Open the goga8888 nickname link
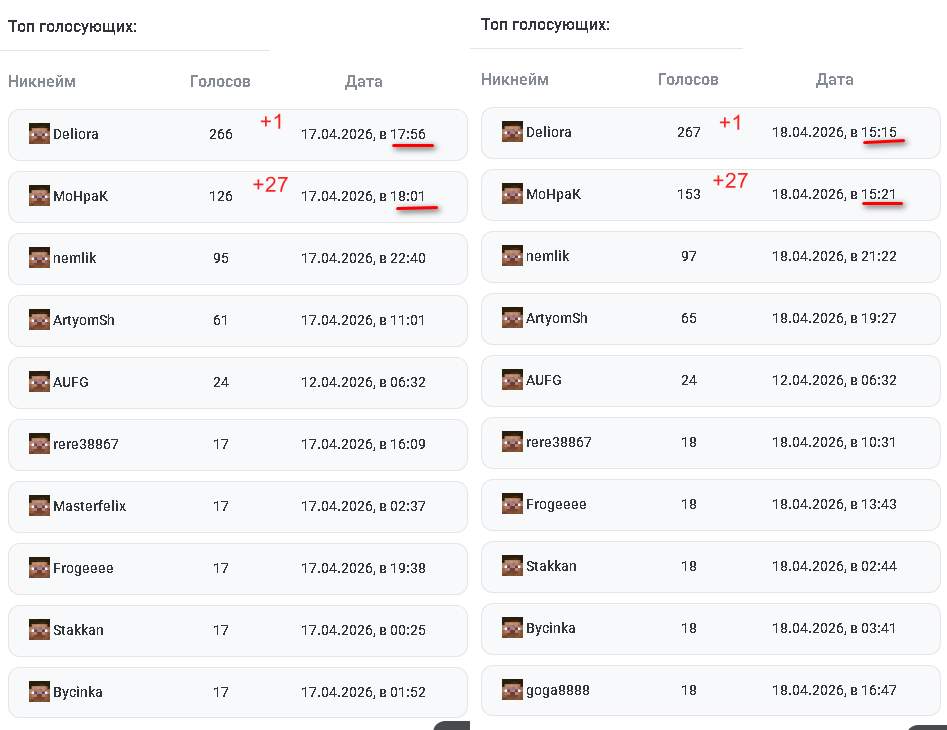 pos(557,690)
